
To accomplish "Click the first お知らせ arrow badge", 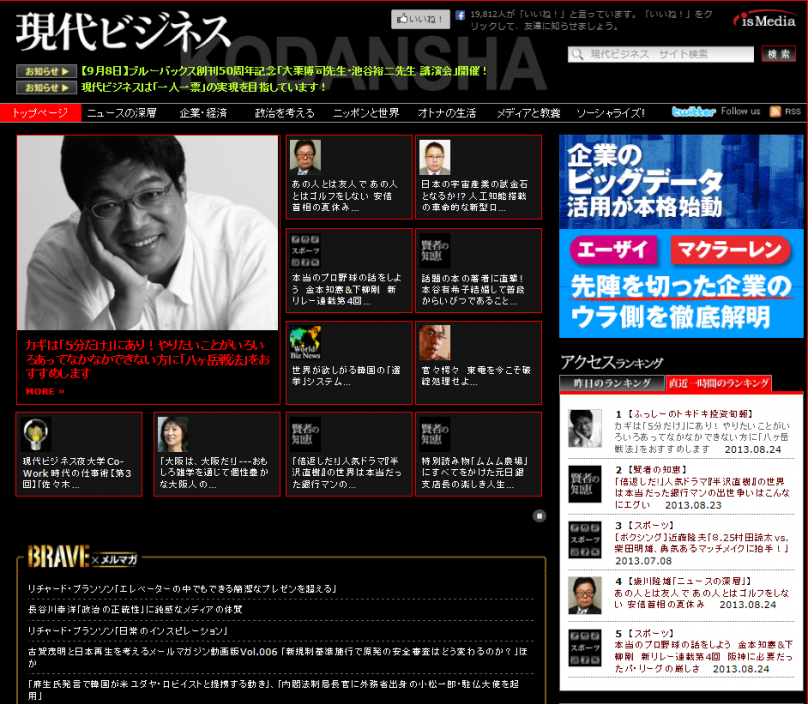I will (x=46, y=71).
